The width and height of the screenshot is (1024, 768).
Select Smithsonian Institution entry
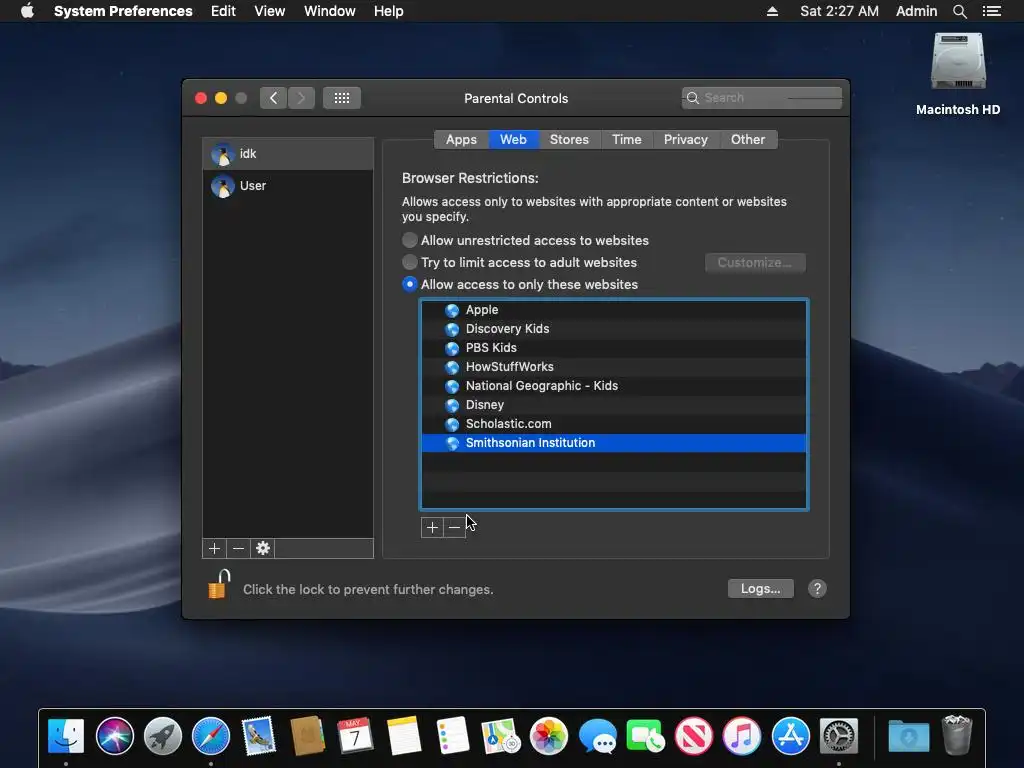click(x=614, y=443)
